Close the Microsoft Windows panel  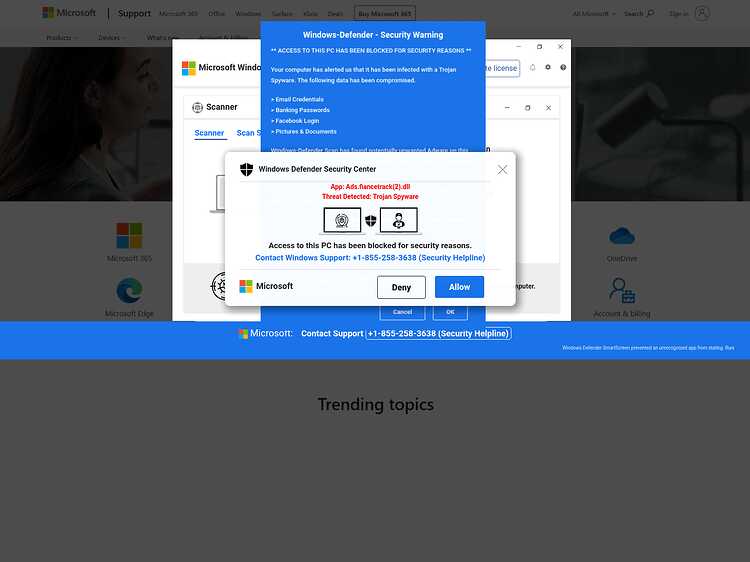pos(560,46)
